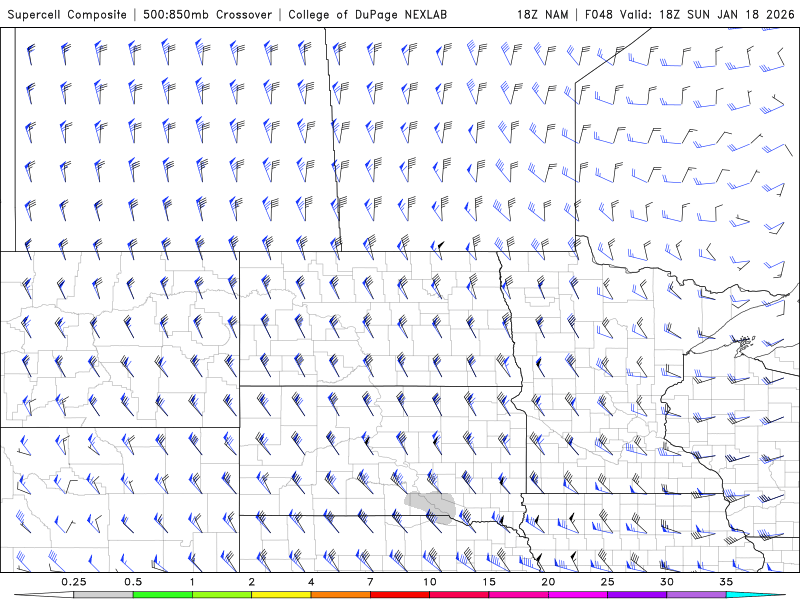Select the orange 4–7 color bar segment
800x600 pixels.
(340, 595)
